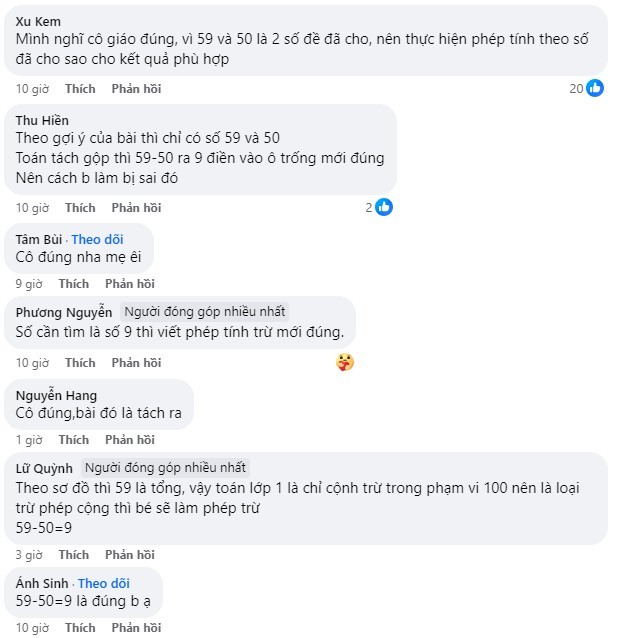This screenshot has height=638, width=625.
Task: Reply to Lữ Quỳnh's comment
Action: click(130, 555)
